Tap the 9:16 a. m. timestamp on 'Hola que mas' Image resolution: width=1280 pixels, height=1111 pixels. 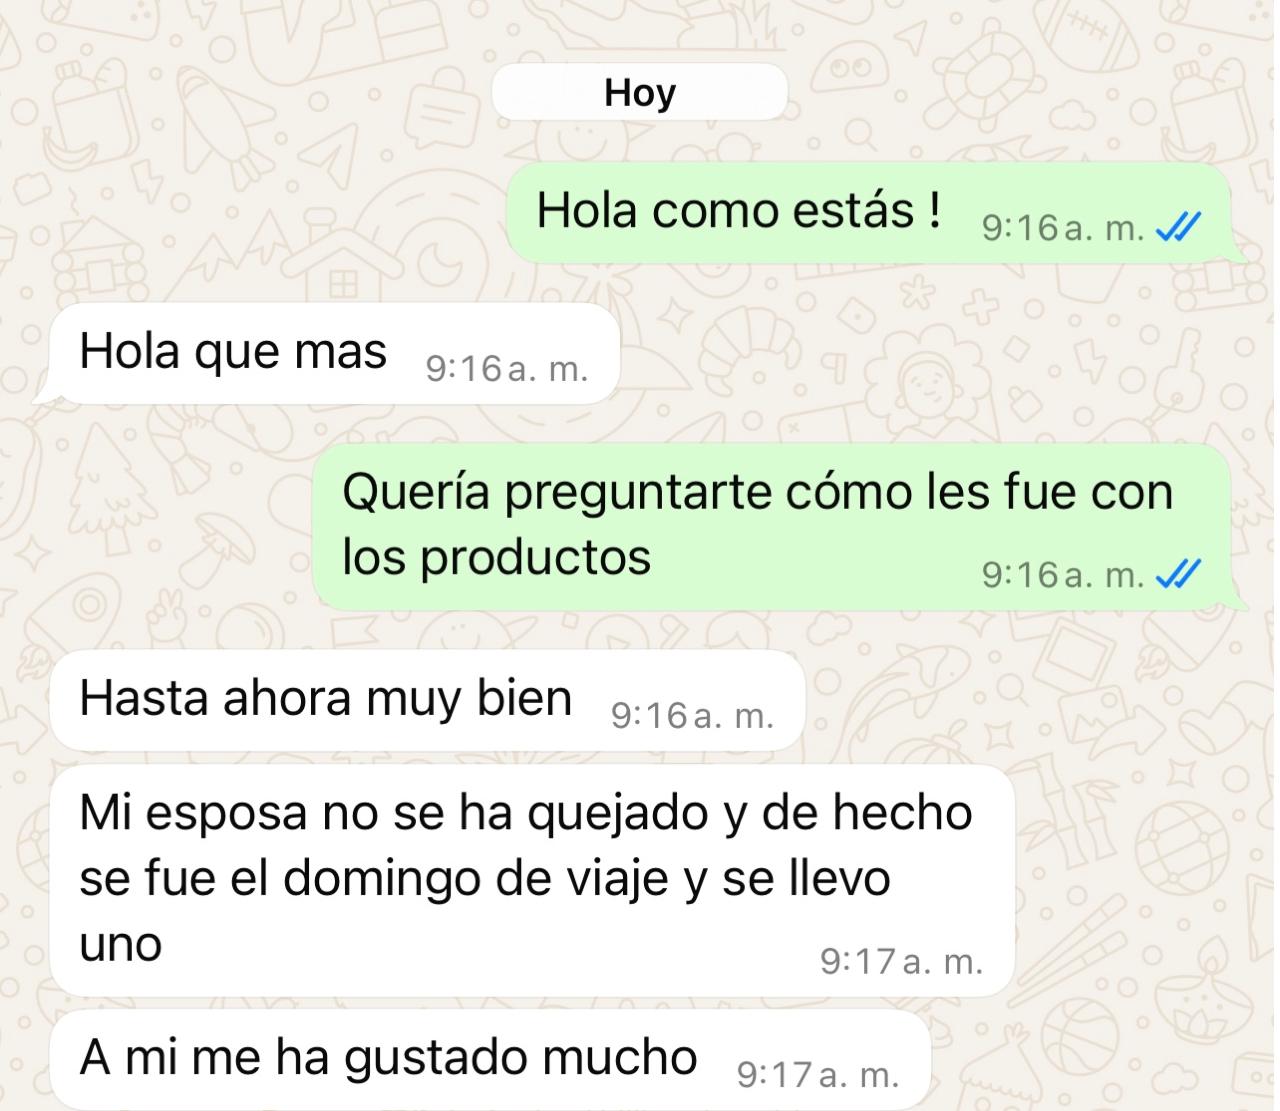pyautogui.click(x=507, y=370)
